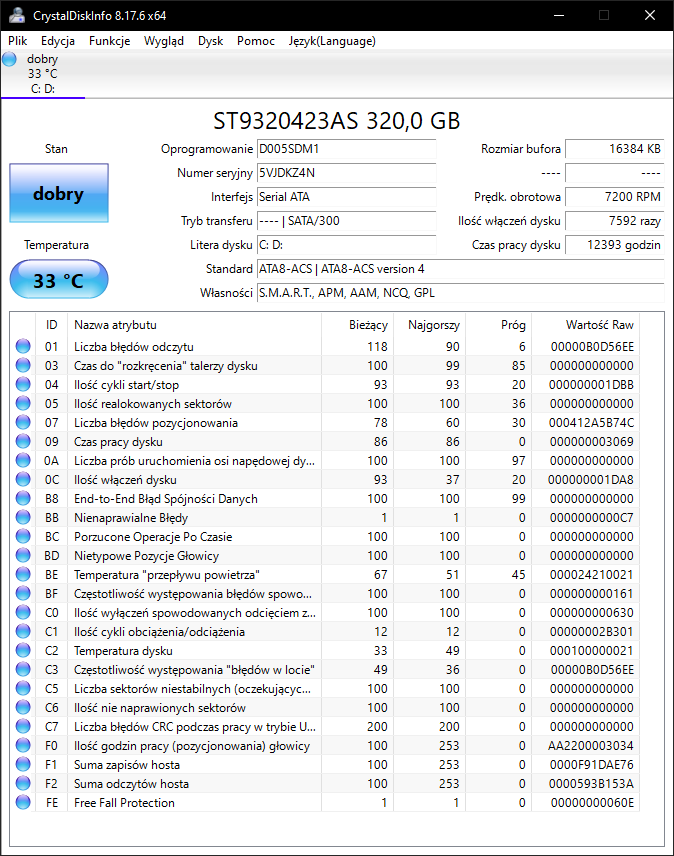Click the status orb for attribute 0C
Screen dimensions: 674x856
(23, 479)
